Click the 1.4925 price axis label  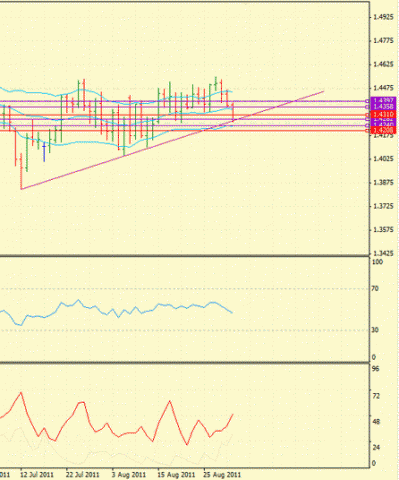[x=384, y=17]
